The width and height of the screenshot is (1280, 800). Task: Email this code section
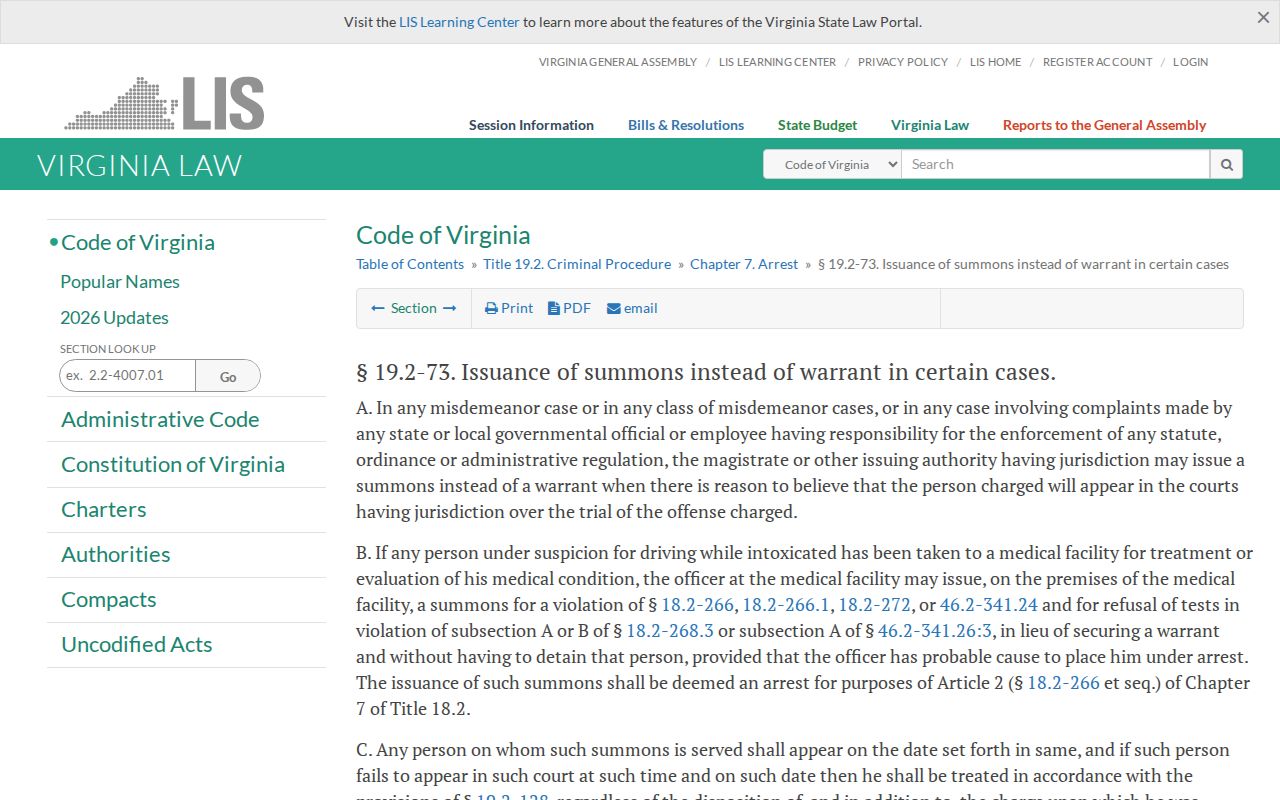(632, 308)
